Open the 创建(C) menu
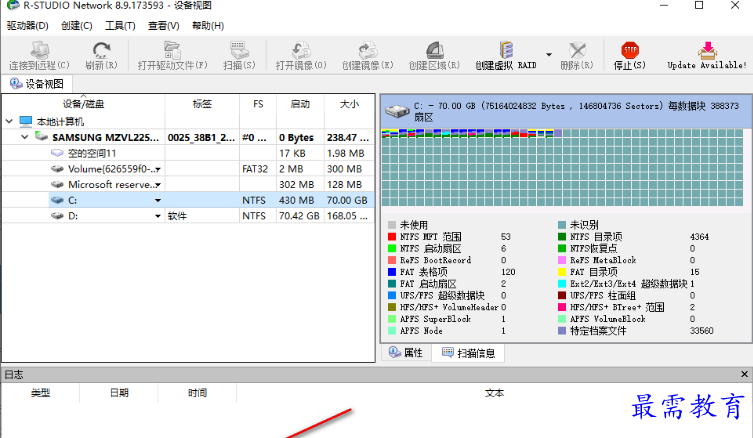The width and height of the screenshot is (753, 438). 77,26
